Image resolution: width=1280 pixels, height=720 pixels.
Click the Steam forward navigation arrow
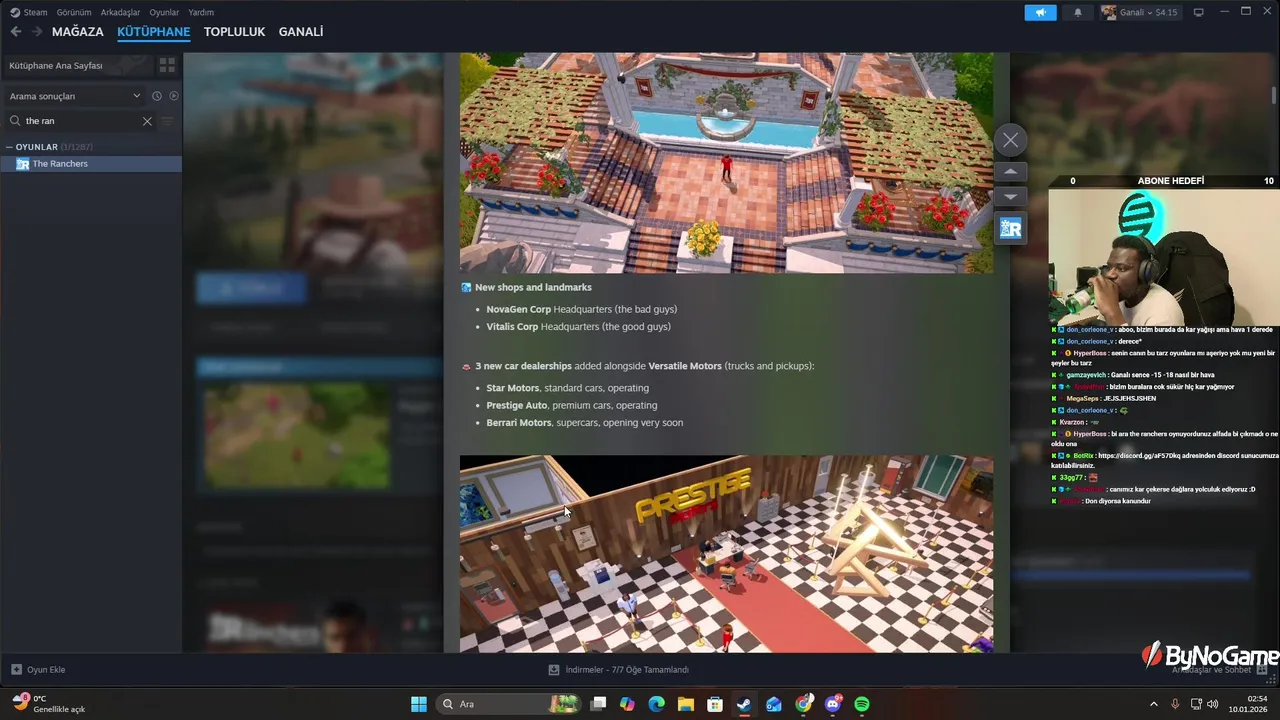coord(37,32)
